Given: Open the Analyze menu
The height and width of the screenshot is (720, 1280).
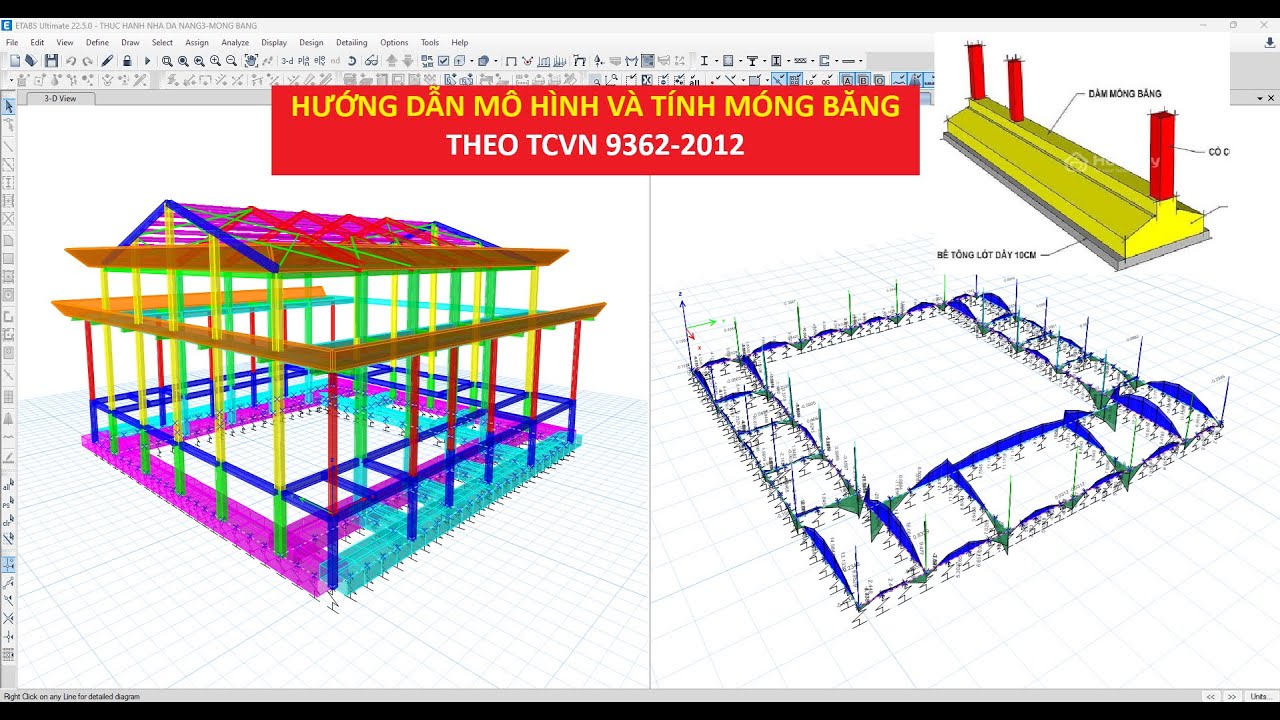Looking at the screenshot, I should [x=235, y=43].
